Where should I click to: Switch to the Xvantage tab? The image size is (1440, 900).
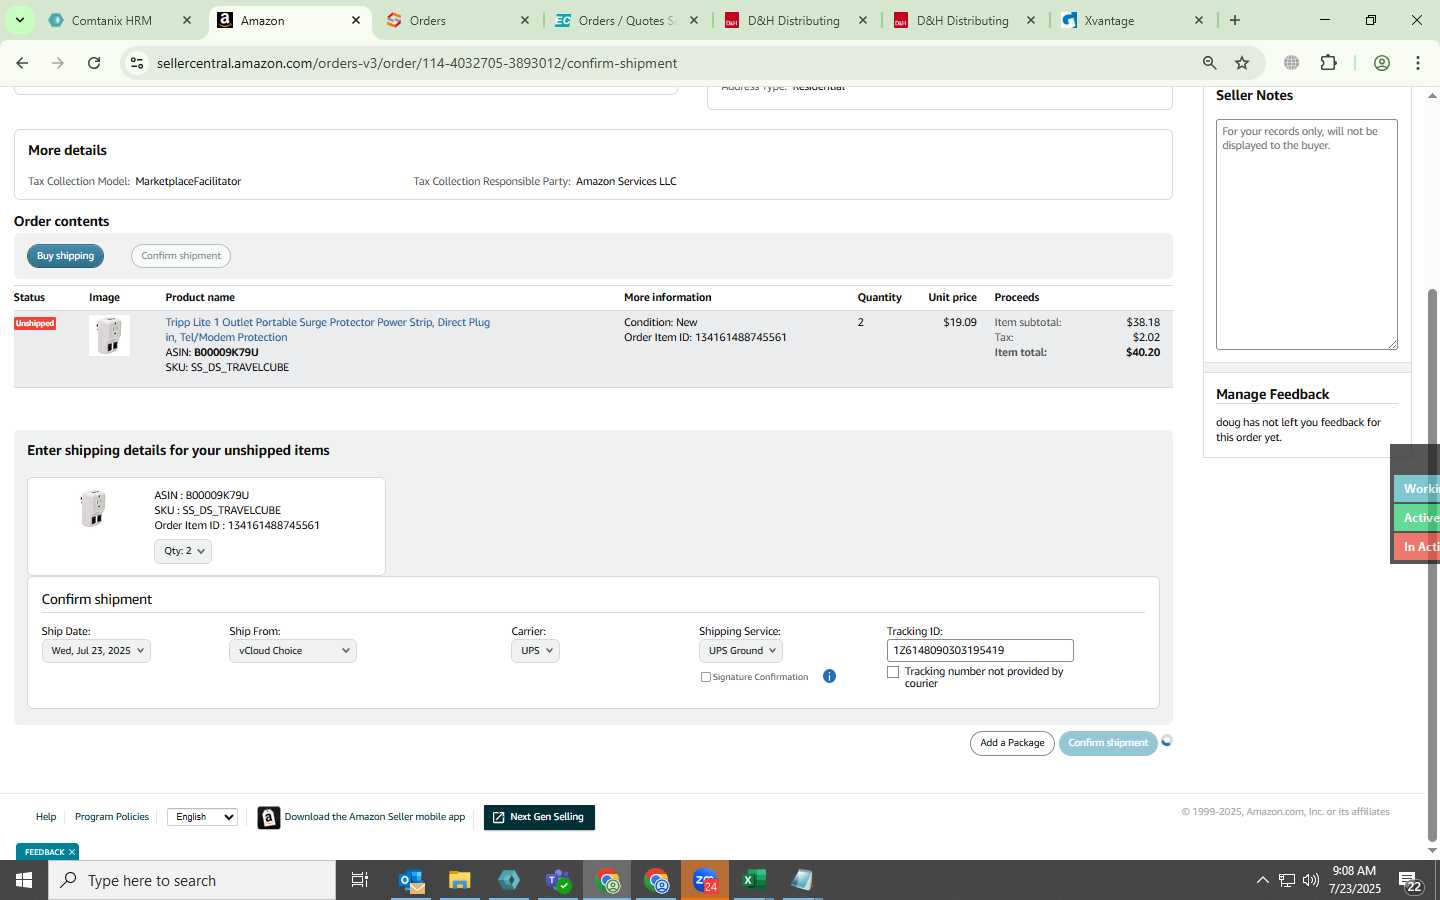(1130, 20)
